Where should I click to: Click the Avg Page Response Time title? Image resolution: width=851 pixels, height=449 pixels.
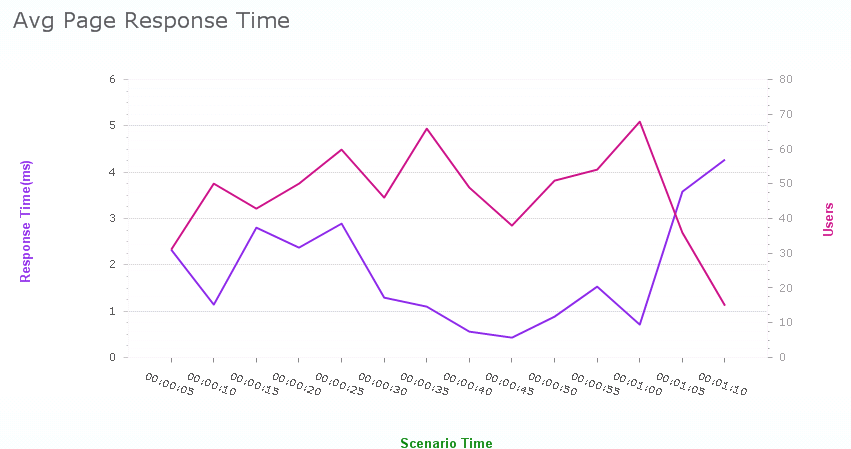(x=151, y=20)
